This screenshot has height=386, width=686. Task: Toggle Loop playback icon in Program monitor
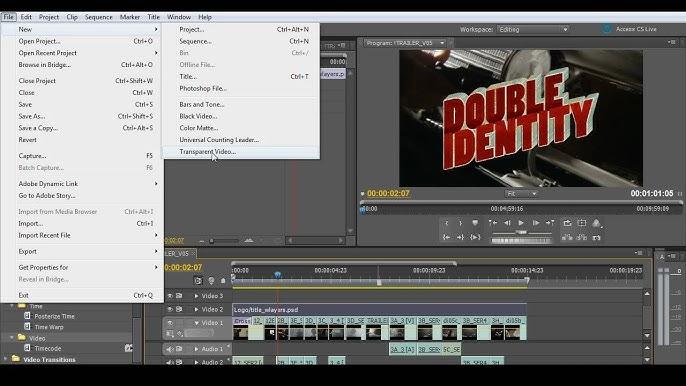point(567,223)
